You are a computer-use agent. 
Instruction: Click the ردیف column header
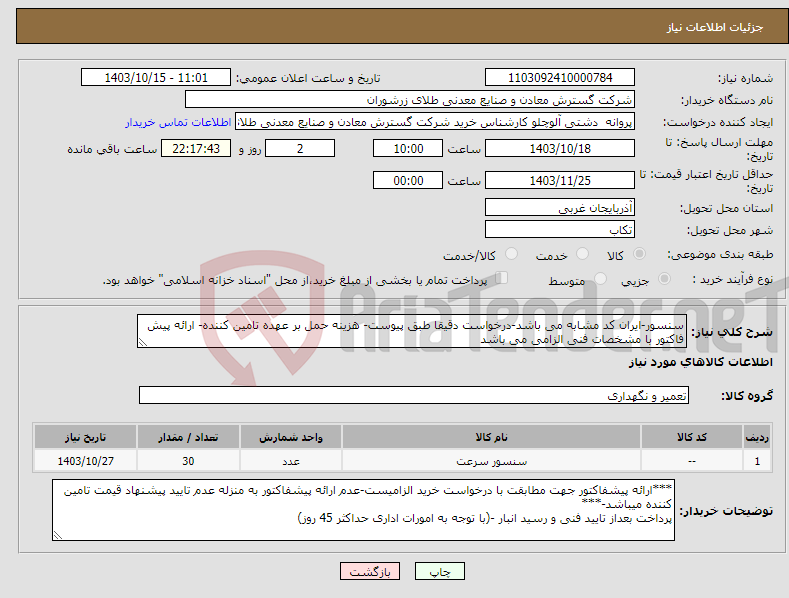pyautogui.click(x=757, y=437)
